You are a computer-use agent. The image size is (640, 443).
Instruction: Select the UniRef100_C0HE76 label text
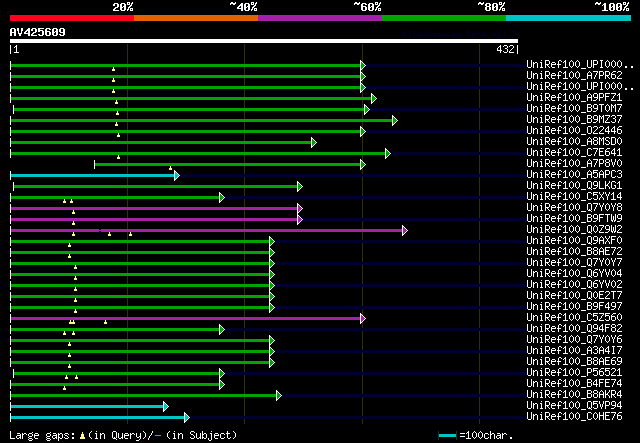click(574, 417)
